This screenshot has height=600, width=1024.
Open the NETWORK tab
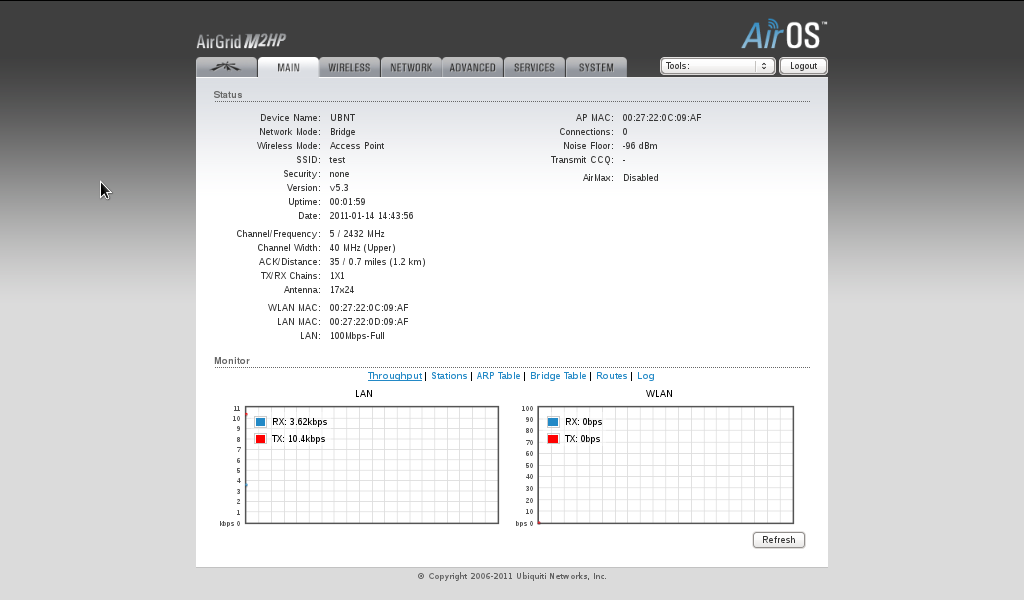(411, 67)
